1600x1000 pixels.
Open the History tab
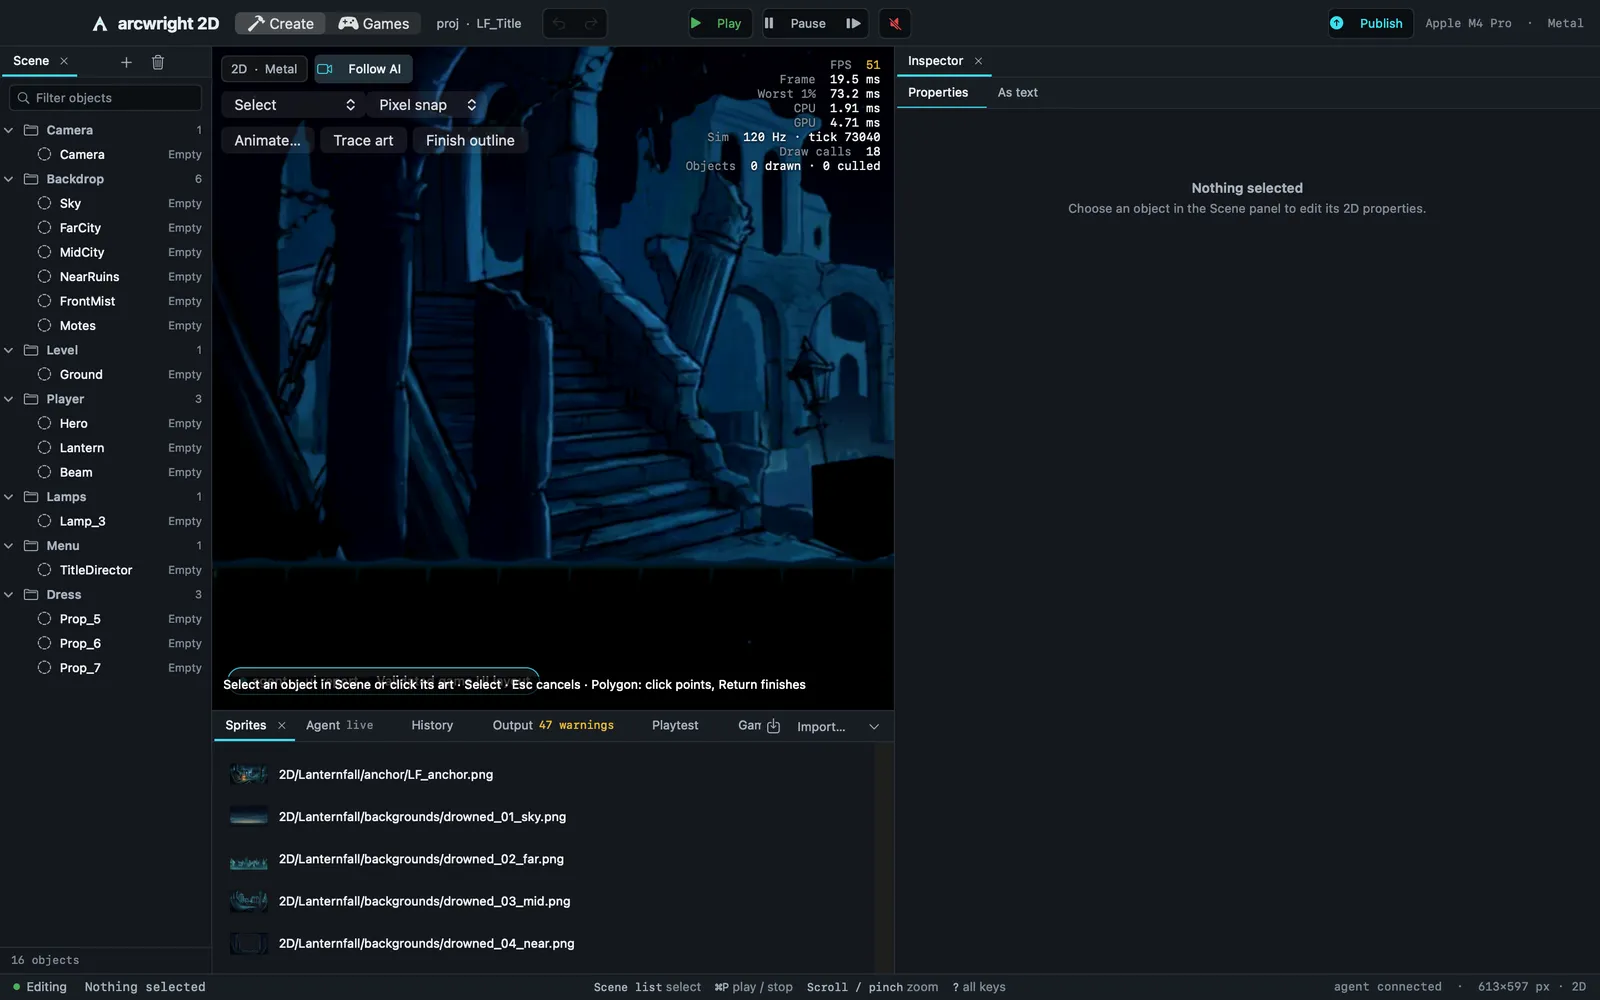pos(432,725)
